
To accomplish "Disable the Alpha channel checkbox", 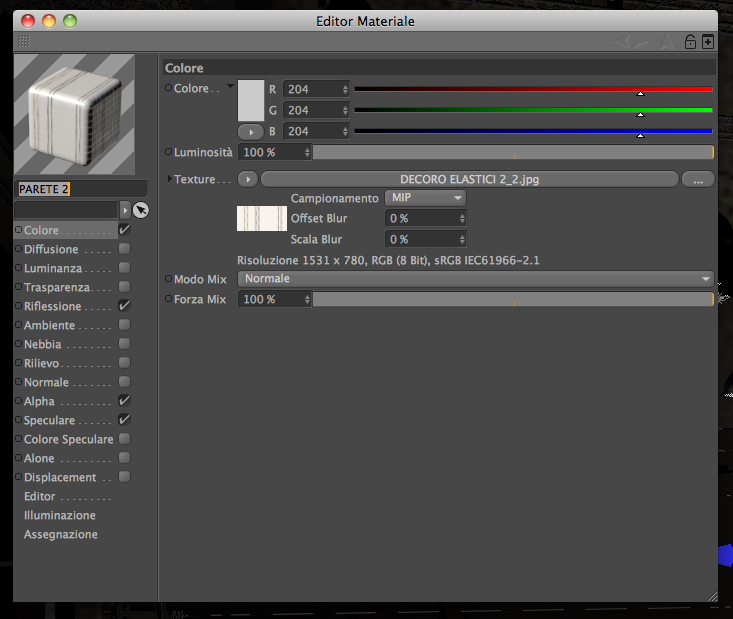I will [124, 401].
